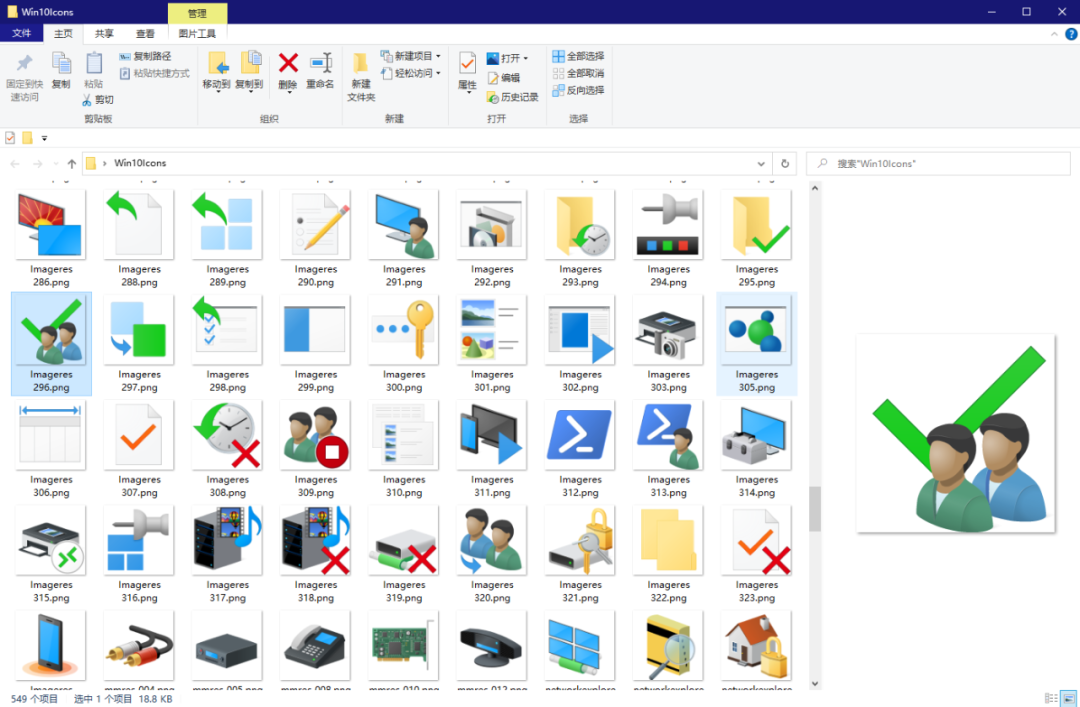Click the red Delete (删除) icon
This screenshot has width=1080, height=707.
point(288,63)
